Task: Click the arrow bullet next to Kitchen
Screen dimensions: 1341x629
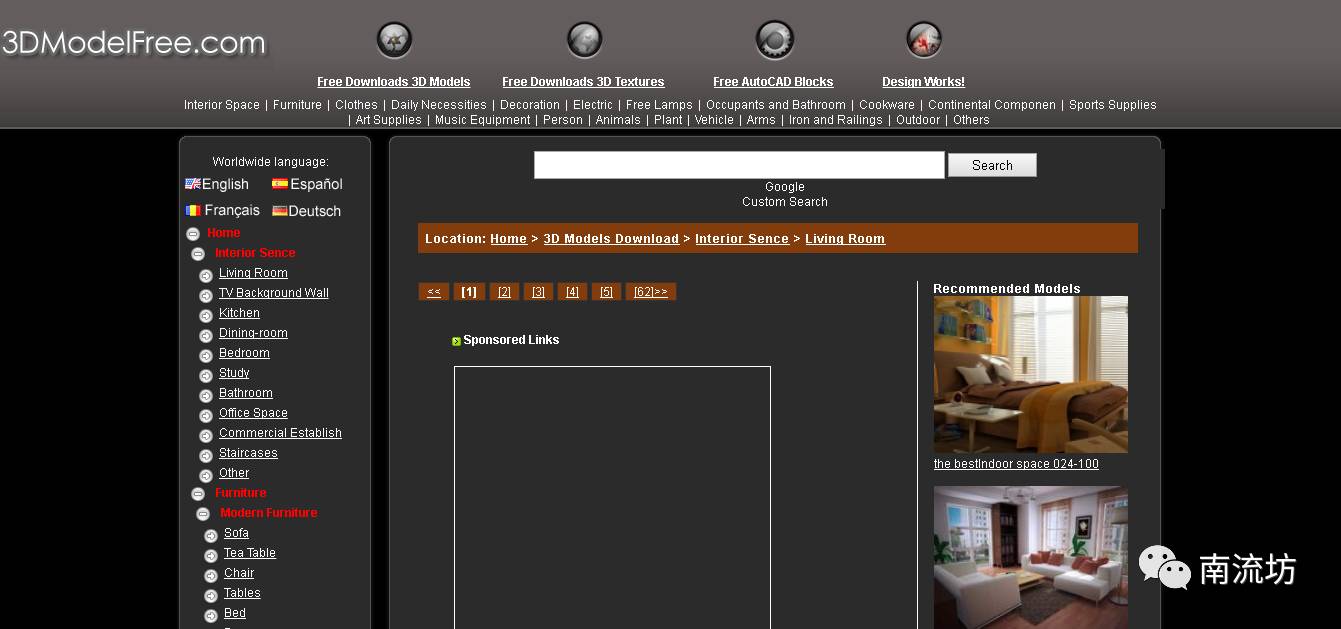Action: [x=206, y=315]
